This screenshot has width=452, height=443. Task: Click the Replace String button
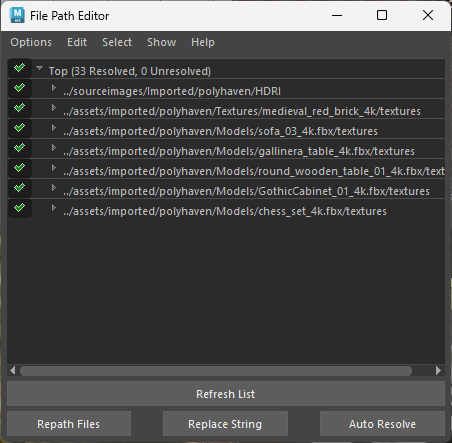(x=225, y=424)
